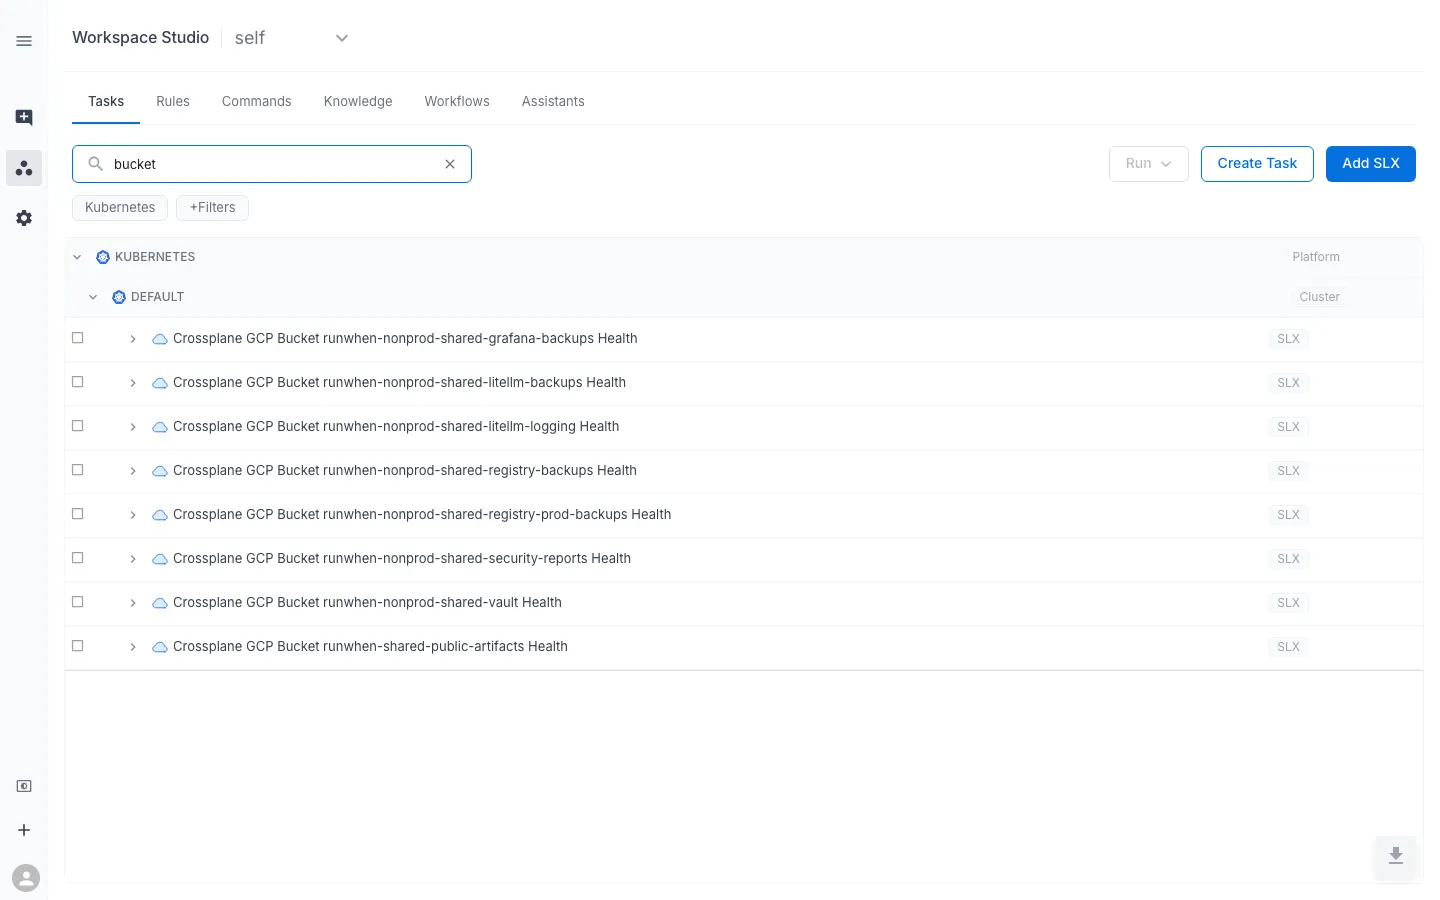Click the SLX tag on security-reports row

tap(1288, 559)
